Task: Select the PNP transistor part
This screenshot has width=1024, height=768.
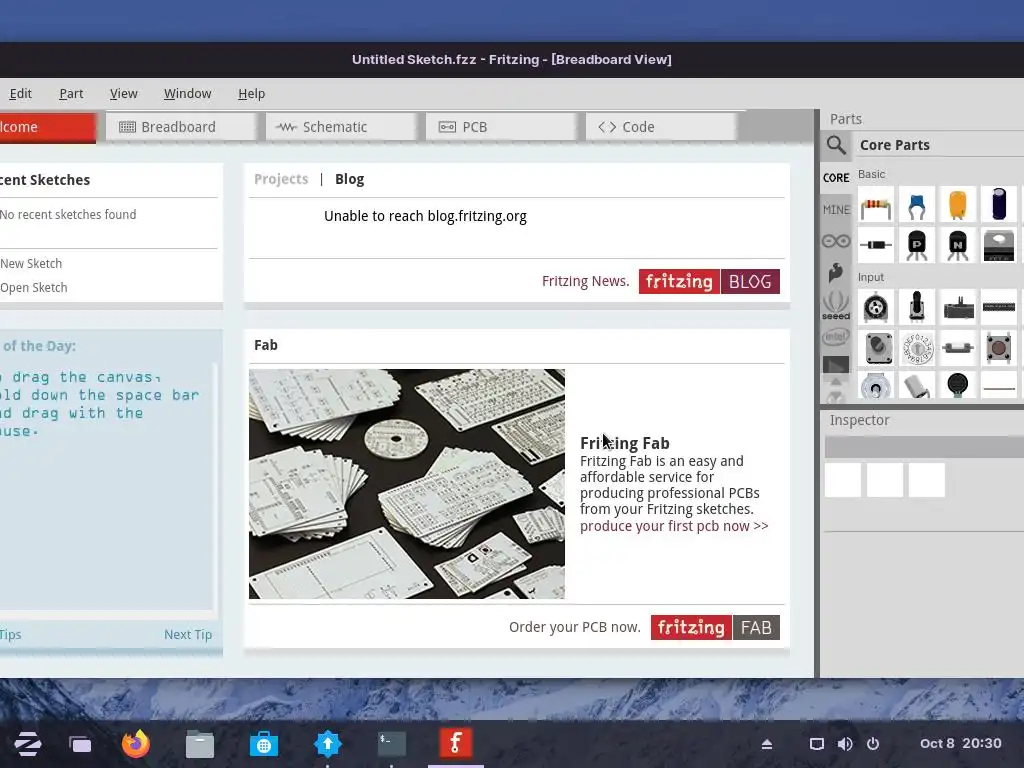Action: point(917,245)
